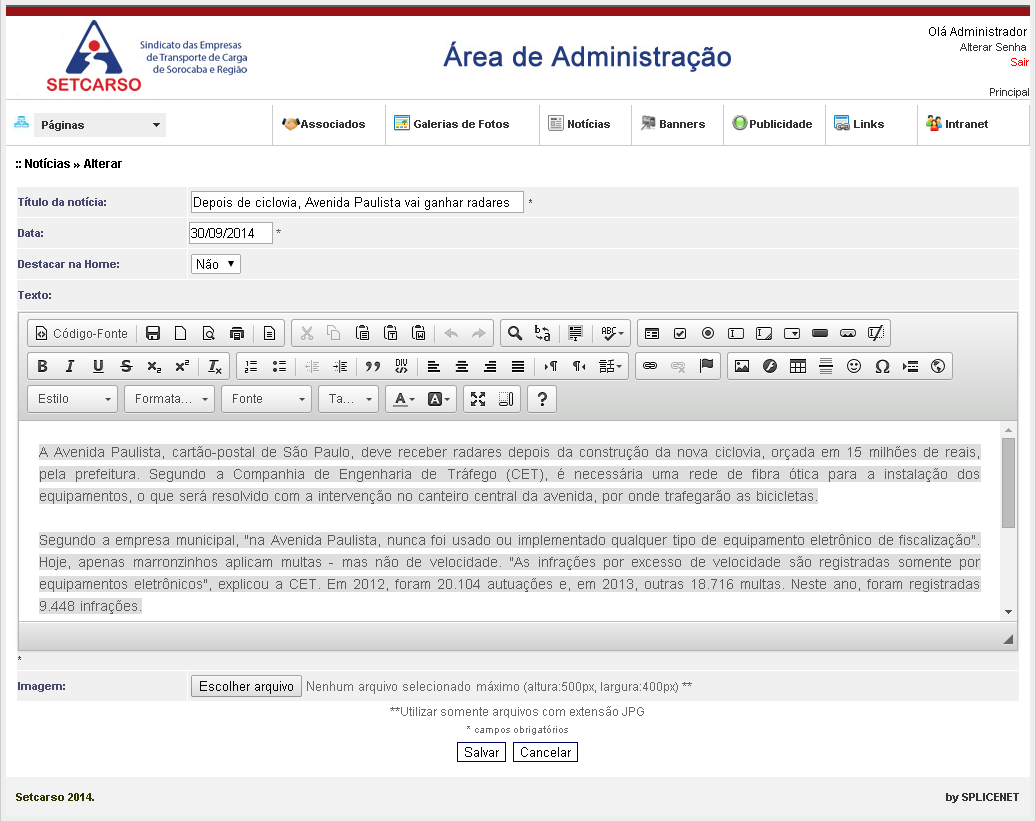Click the Cancelar button

546,752
